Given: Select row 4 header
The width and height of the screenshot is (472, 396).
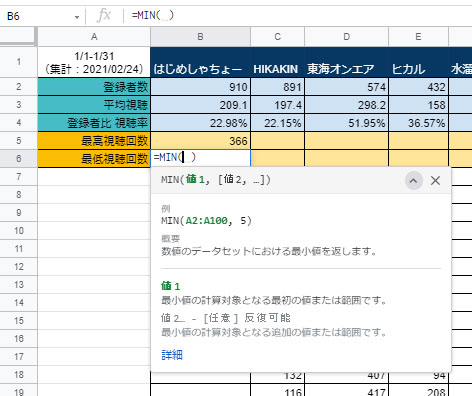Looking at the screenshot, I should click(19, 123).
